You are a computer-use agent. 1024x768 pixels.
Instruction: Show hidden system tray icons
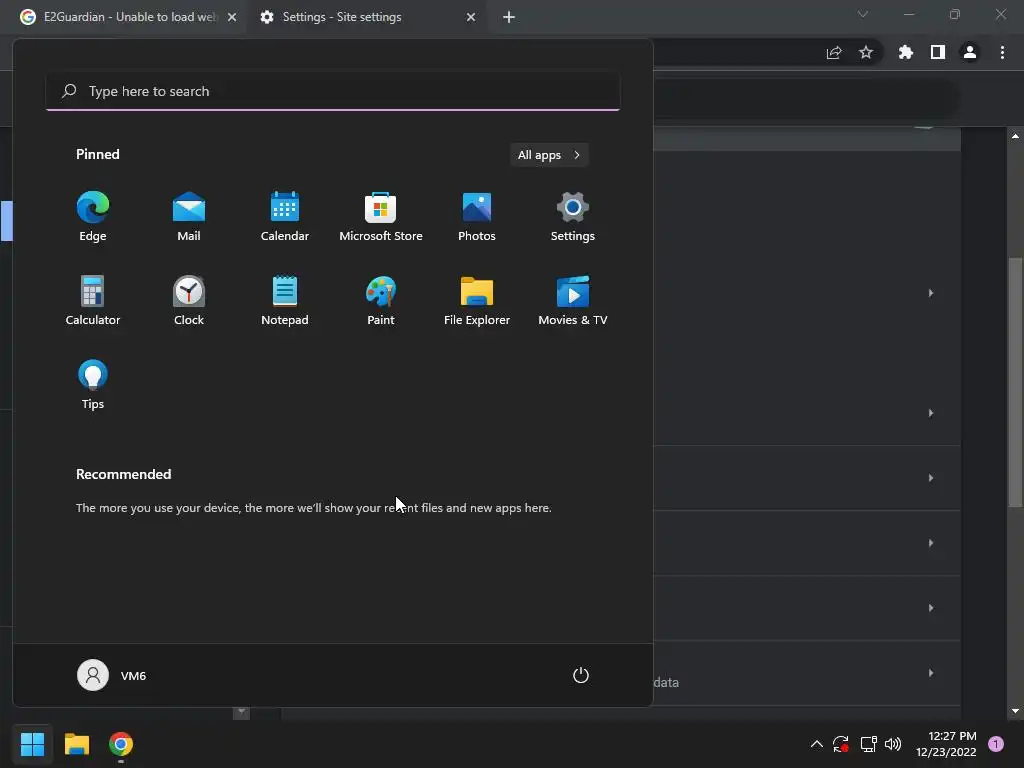pos(816,744)
